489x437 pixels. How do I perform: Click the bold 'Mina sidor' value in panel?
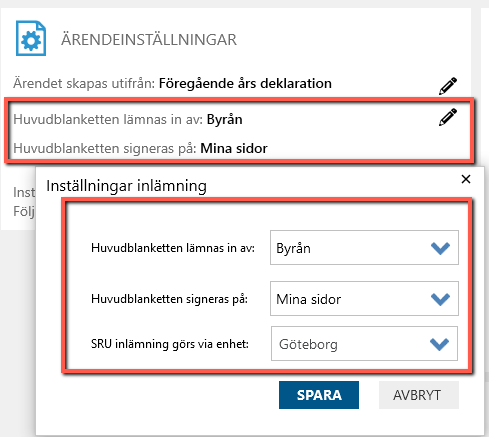(234, 148)
